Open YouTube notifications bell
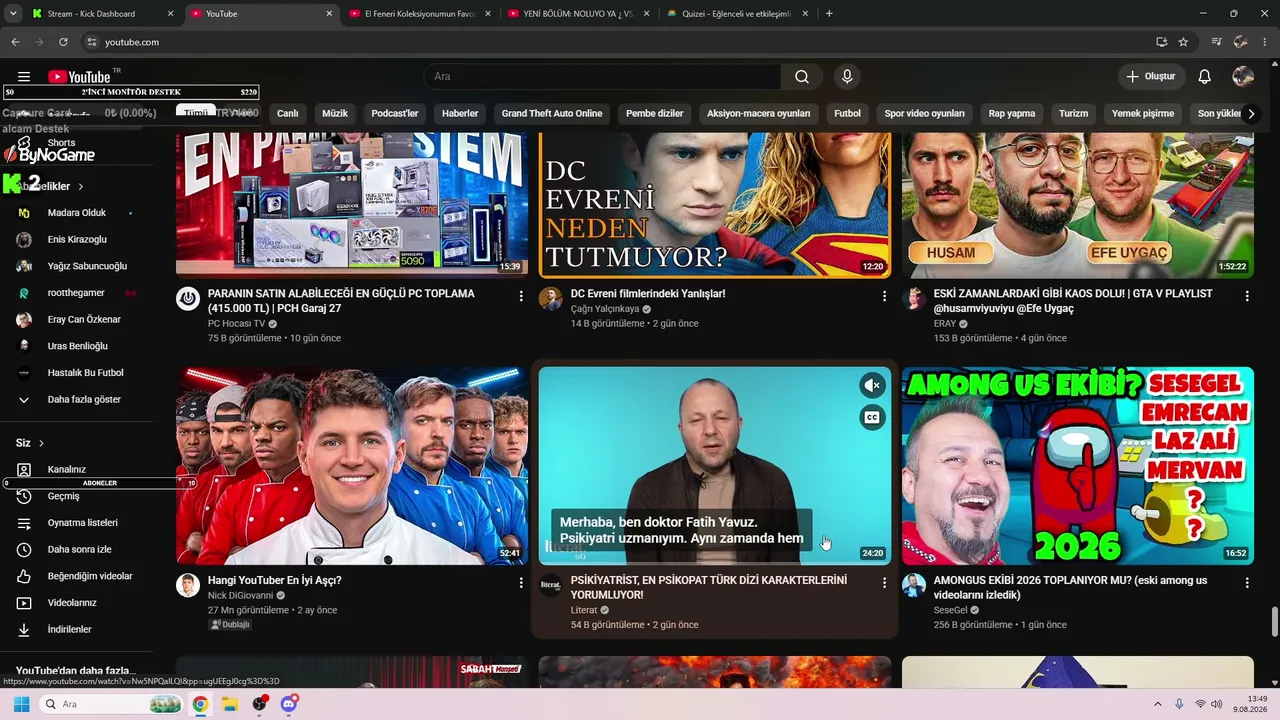This screenshot has width=1280, height=720. coord(1205,77)
